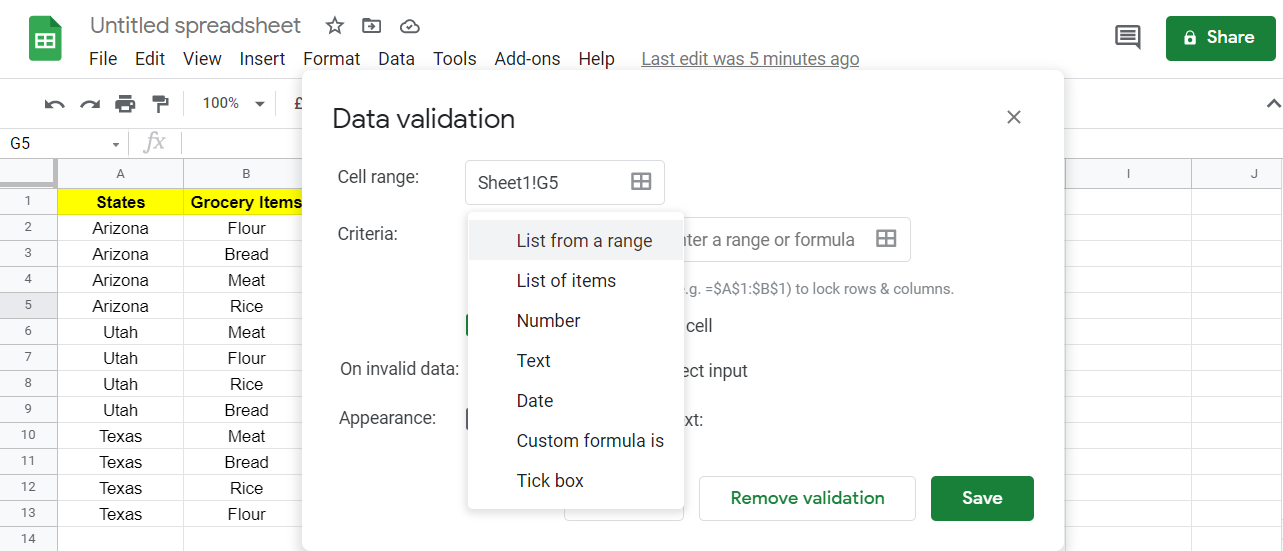Choose Date criteria option
Viewport: 1283px width, 551px height.
pos(576,400)
